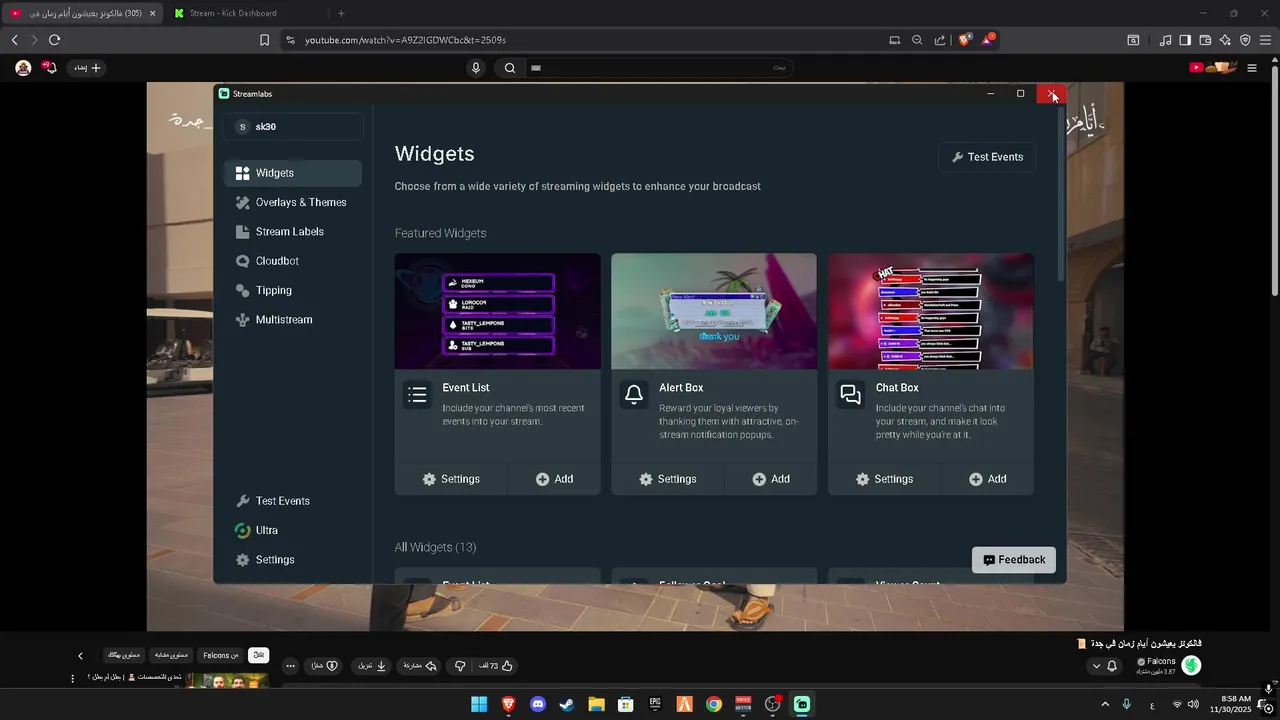Open Brave Shields lion icon
This screenshot has width=1280, height=720.
tap(965, 40)
